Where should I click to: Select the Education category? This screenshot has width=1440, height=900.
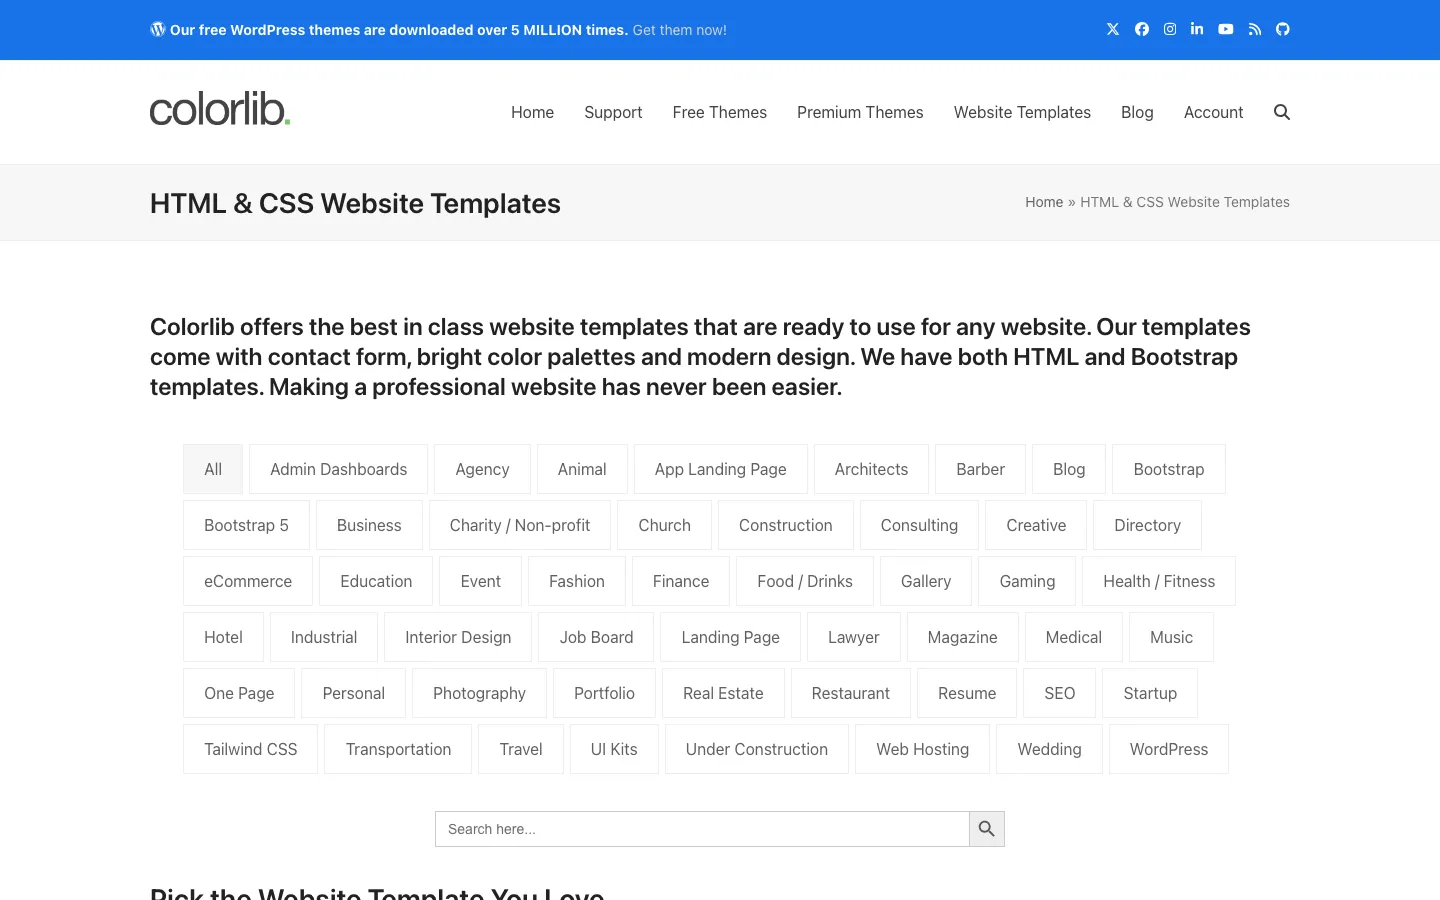click(x=376, y=581)
